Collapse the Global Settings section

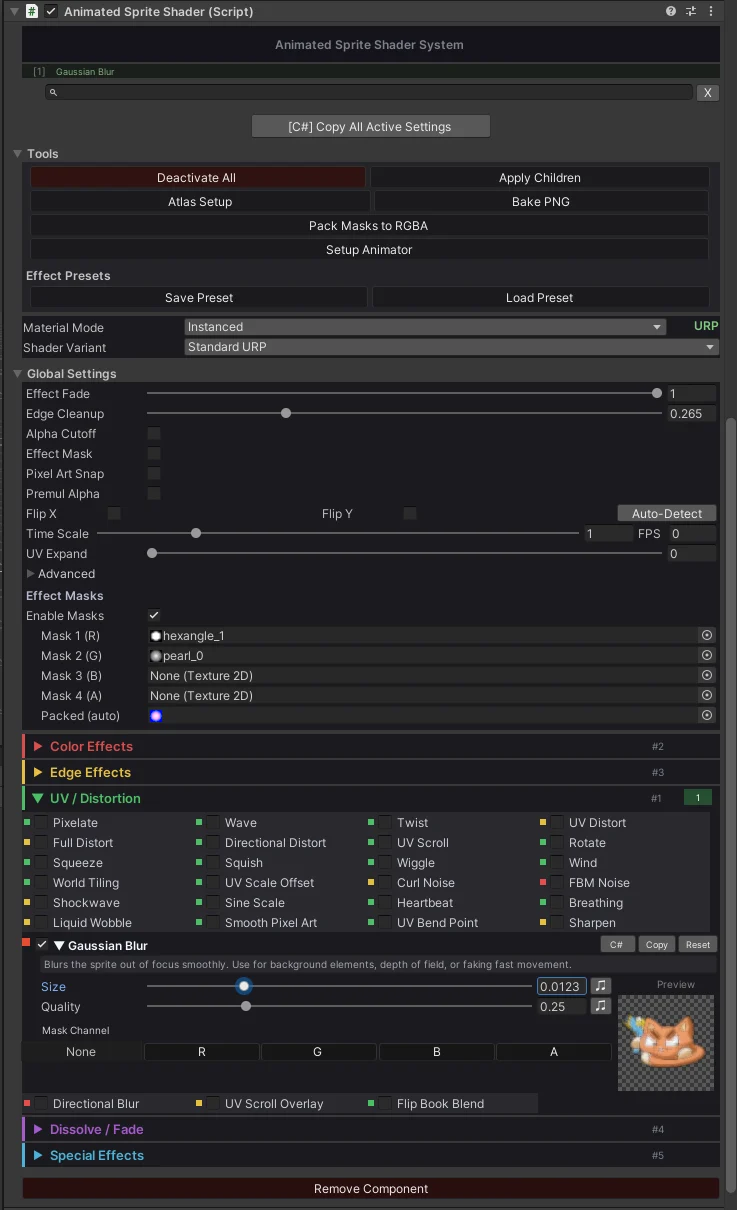coord(17,373)
